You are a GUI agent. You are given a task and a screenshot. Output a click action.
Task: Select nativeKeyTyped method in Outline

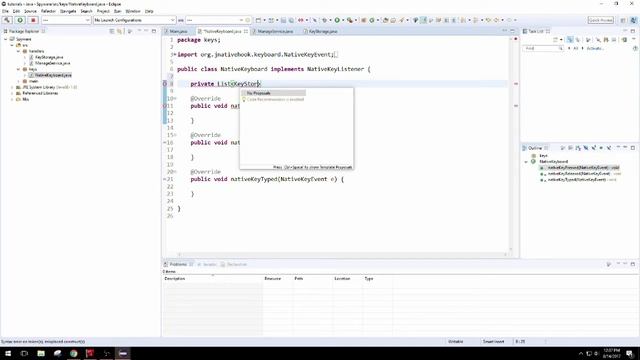click(x=578, y=180)
